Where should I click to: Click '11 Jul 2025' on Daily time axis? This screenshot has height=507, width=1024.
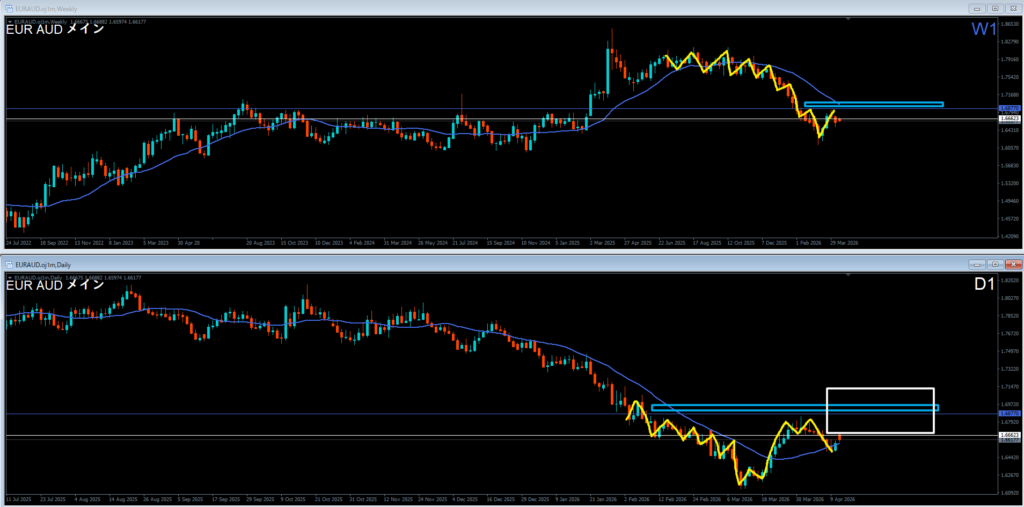18,498
